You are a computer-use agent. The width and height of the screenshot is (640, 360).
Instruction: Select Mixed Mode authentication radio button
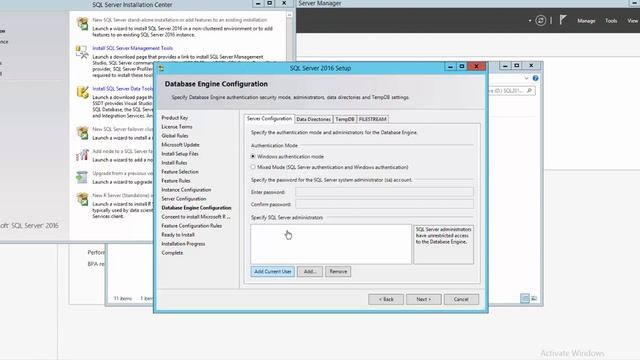[253, 167]
